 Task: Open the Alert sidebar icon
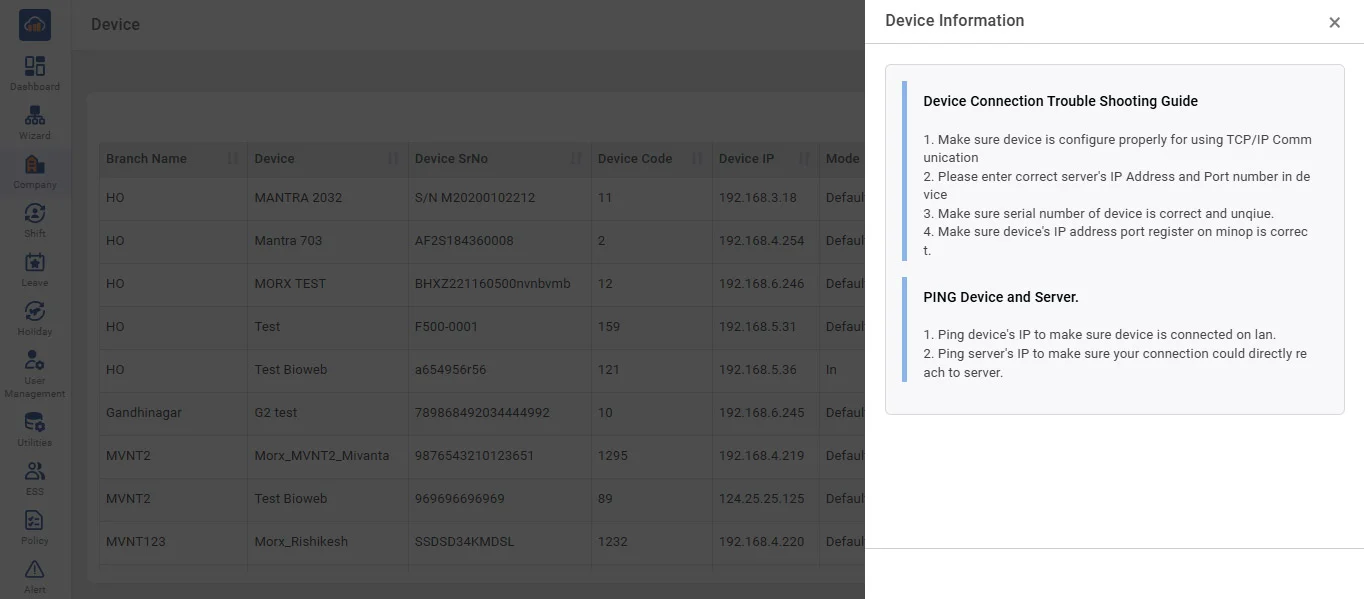(35, 571)
